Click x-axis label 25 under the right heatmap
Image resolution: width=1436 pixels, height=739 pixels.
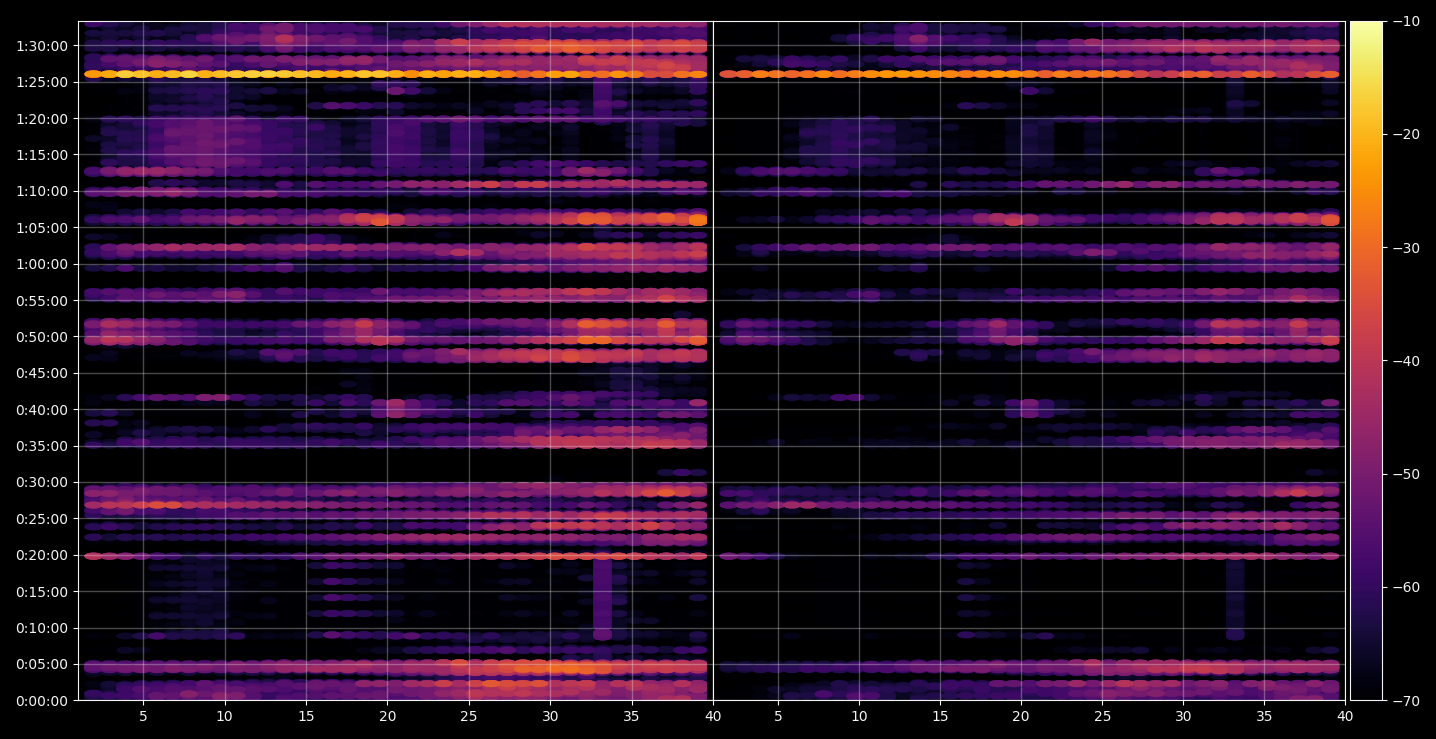(x=1102, y=717)
